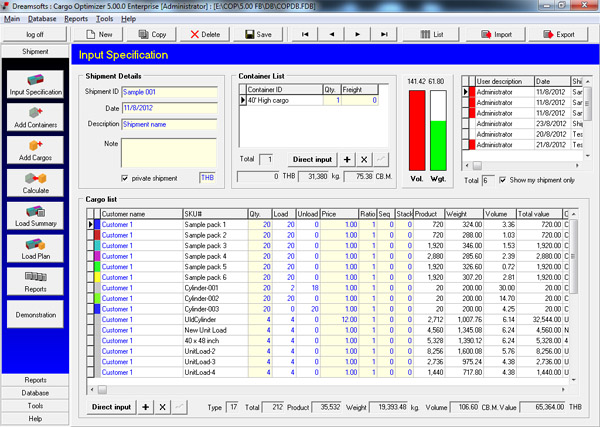
Task: Tick the row checkbox for UnitLoad-4
Action: 90,372
